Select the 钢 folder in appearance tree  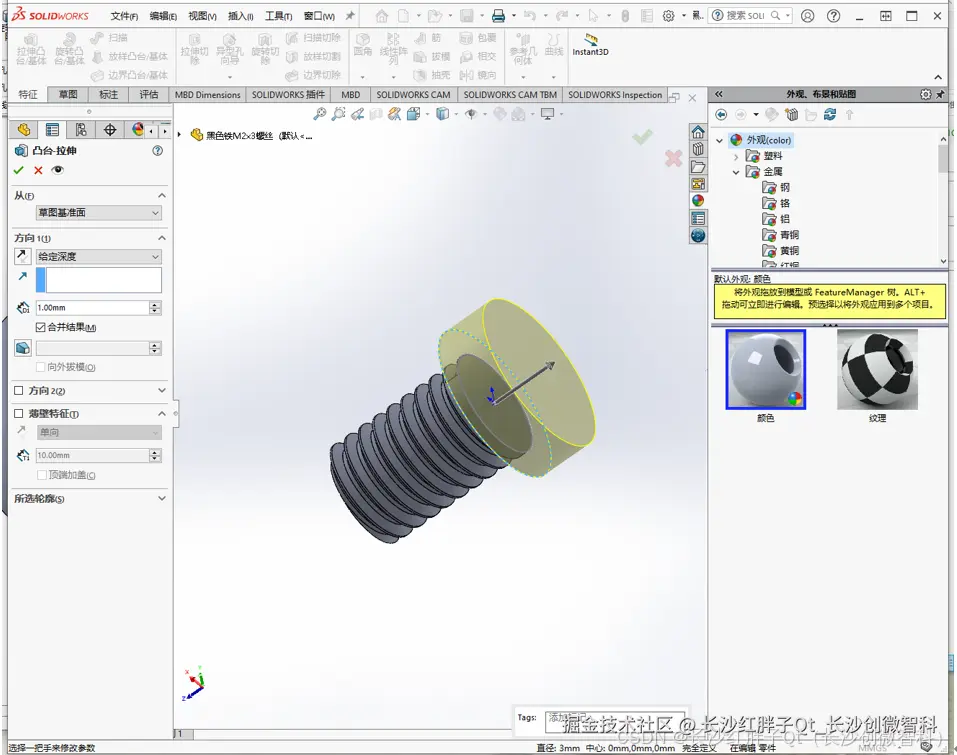point(784,187)
